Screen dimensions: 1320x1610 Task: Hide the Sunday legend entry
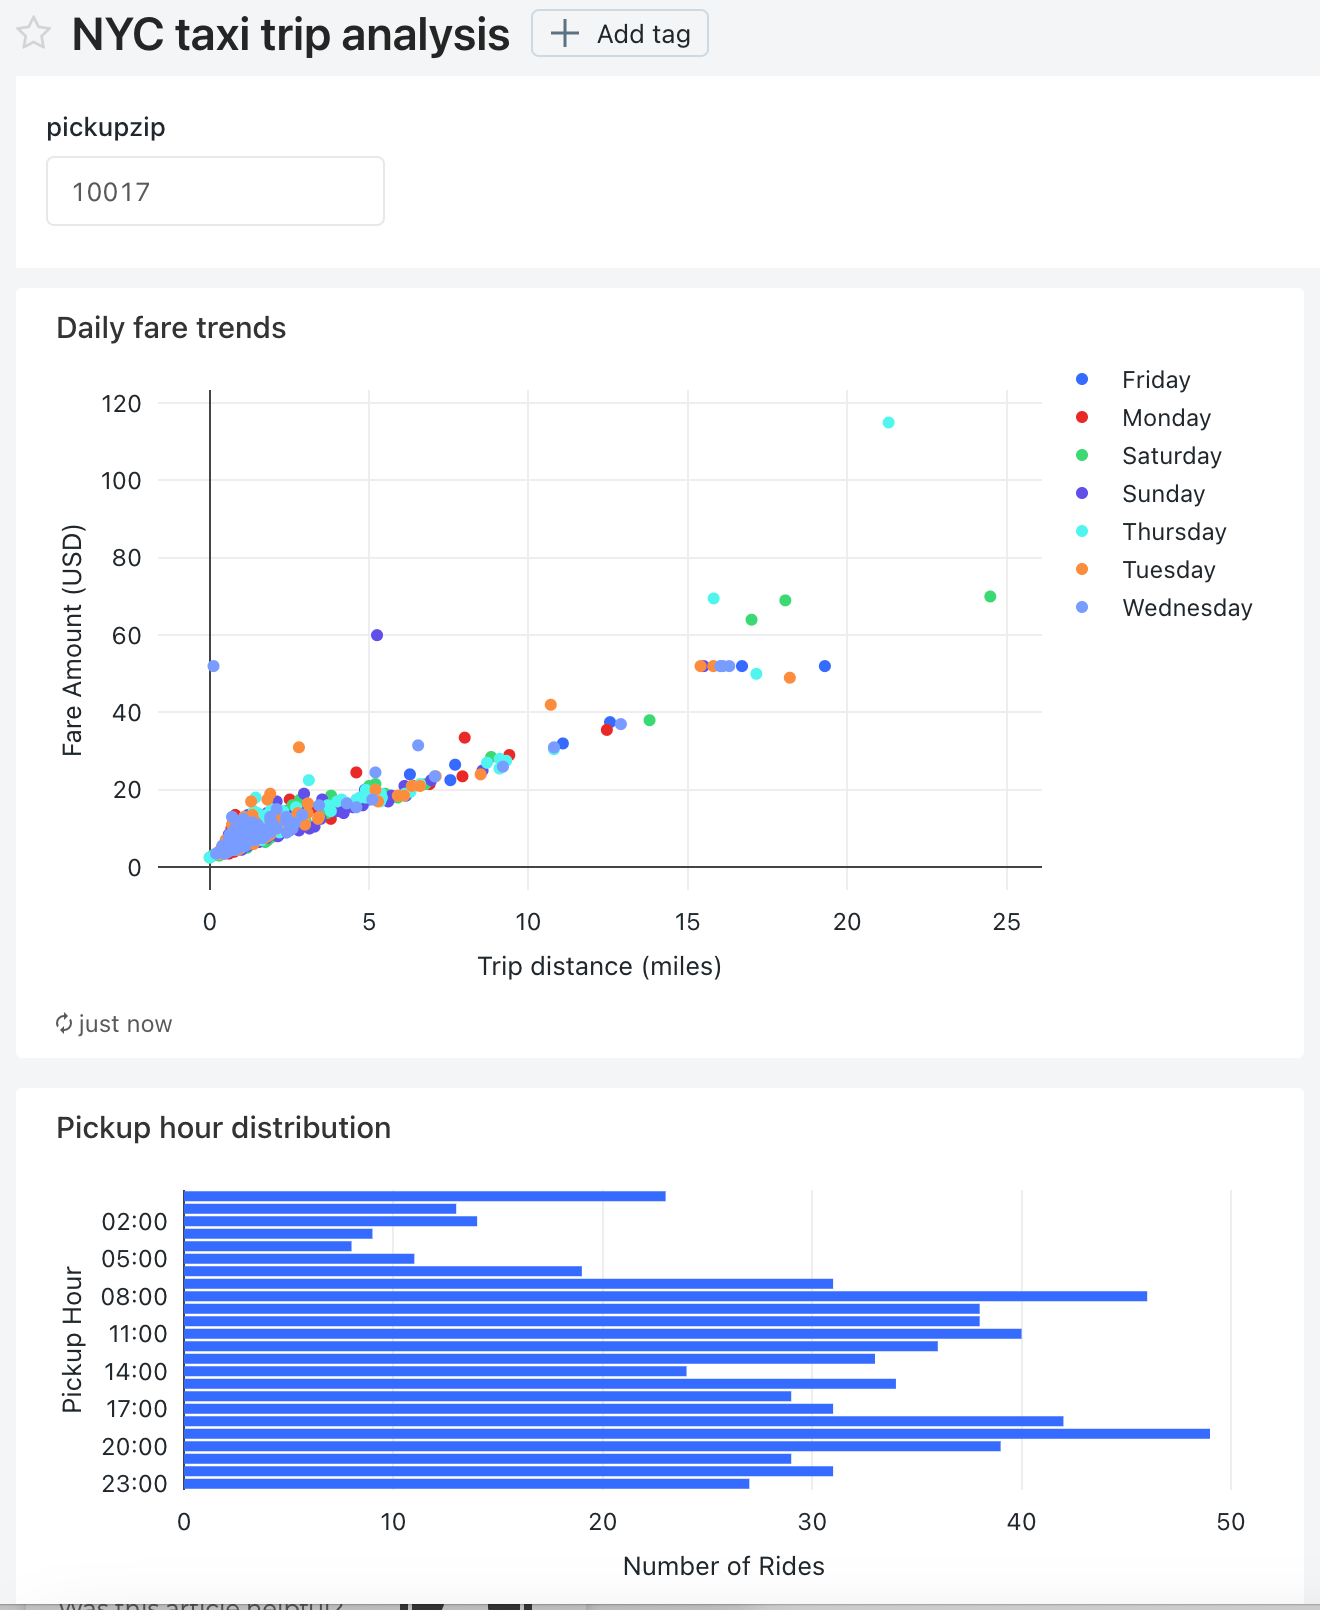(x=1163, y=494)
